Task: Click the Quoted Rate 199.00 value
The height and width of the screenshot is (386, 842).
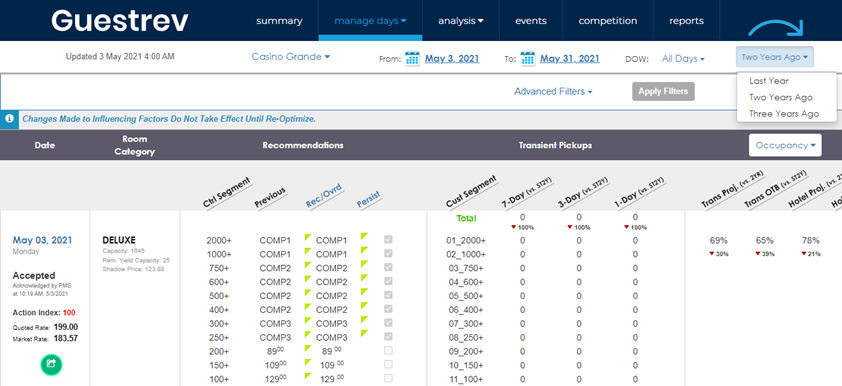Action: (x=66, y=326)
